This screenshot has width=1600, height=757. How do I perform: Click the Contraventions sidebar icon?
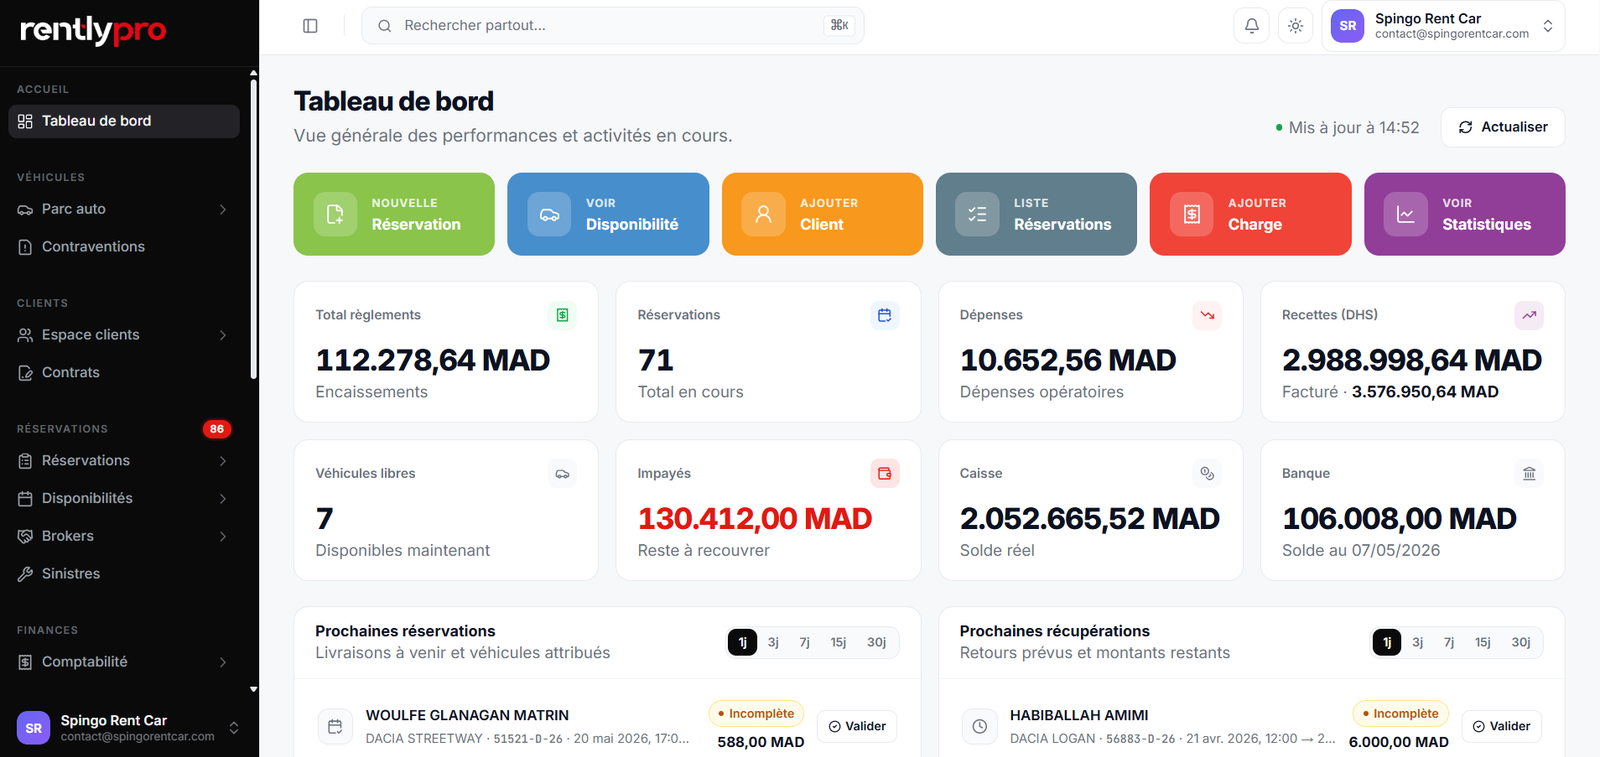(25, 247)
